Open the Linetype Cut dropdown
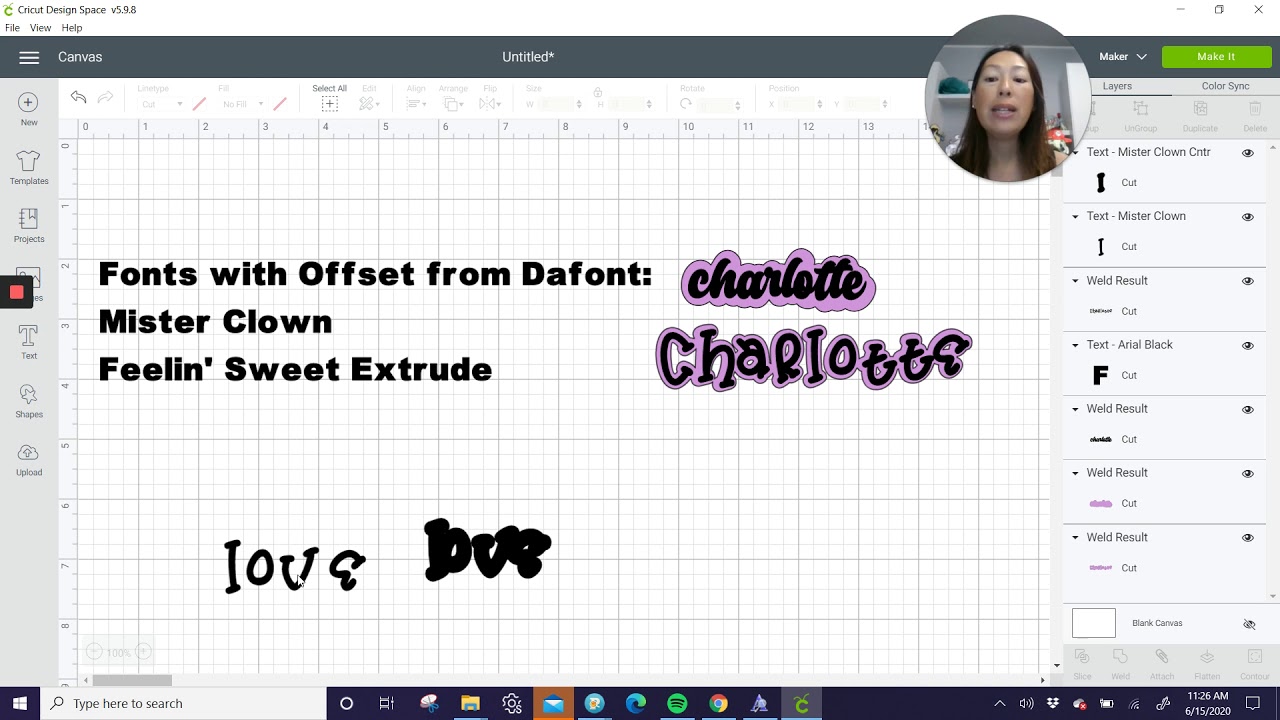This screenshot has width=1280, height=720. click(160, 104)
